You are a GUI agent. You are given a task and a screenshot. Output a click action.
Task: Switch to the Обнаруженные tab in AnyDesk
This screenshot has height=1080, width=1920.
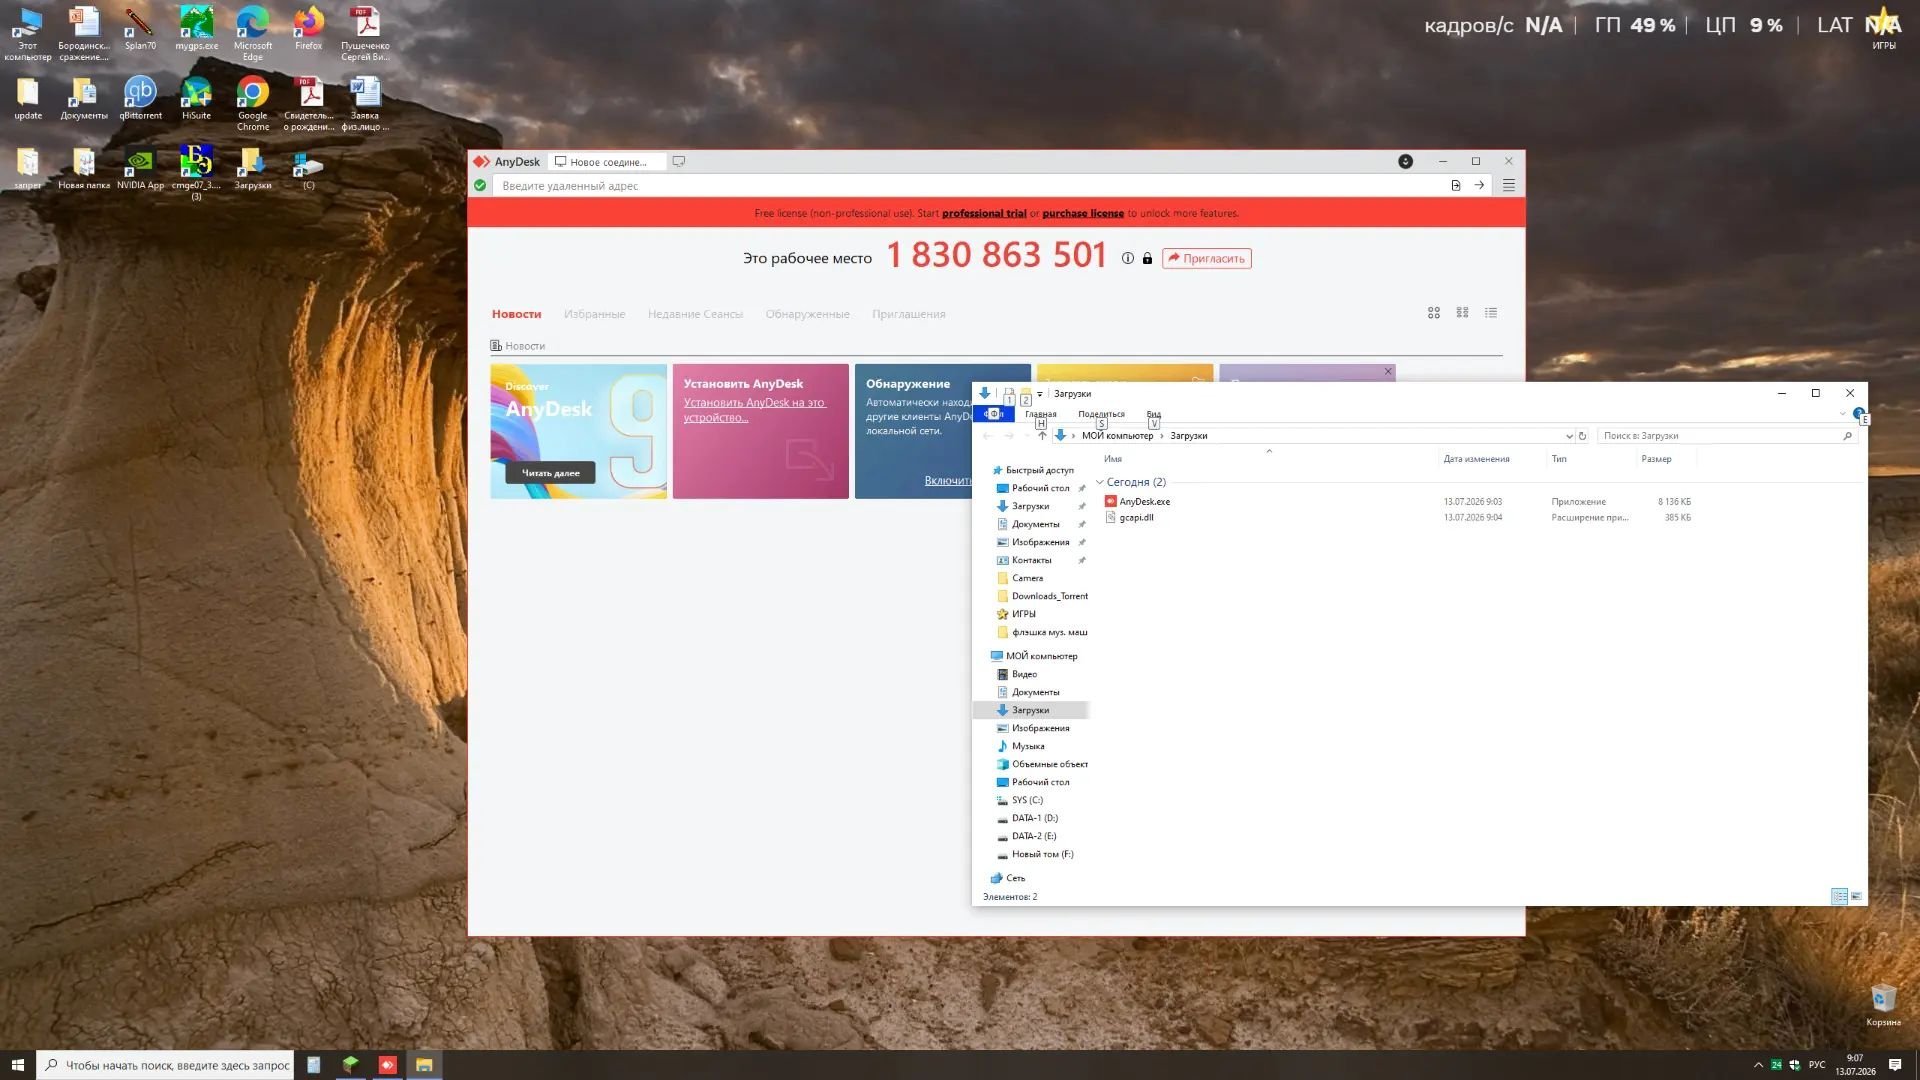click(807, 314)
